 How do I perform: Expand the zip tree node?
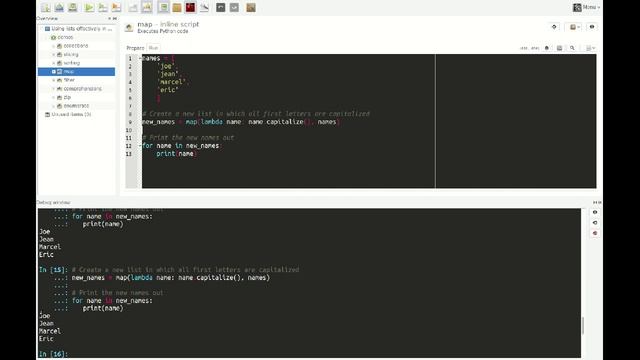click(x=53, y=97)
